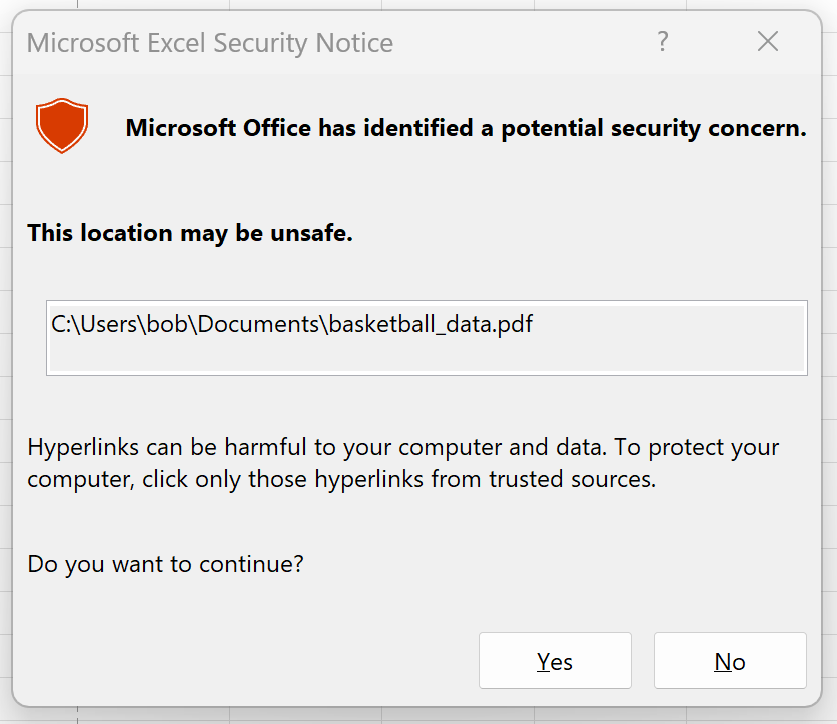
Task: Click the basketball_data.pdf filename text
Action: pos(431,324)
